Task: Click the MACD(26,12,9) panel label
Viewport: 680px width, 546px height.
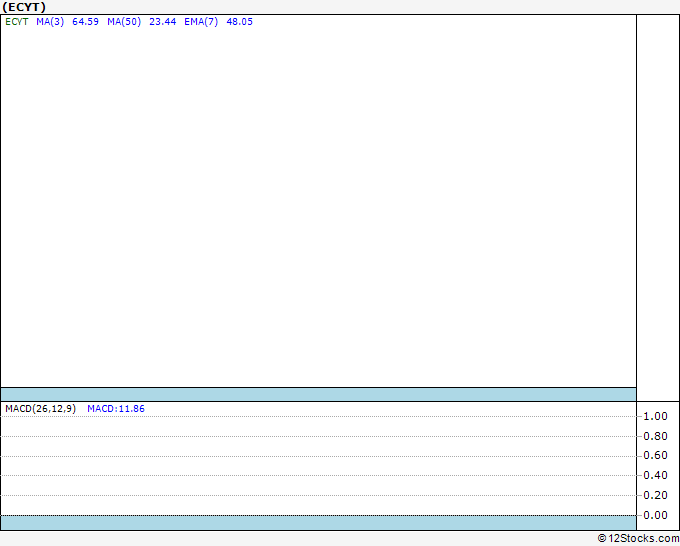Action: (40, 409)
